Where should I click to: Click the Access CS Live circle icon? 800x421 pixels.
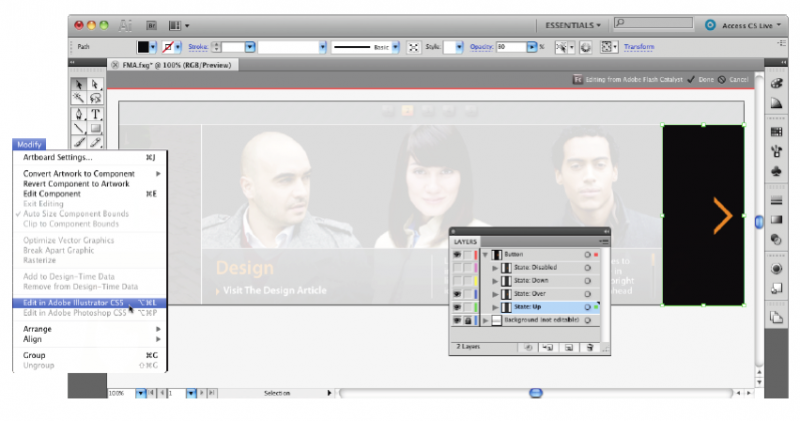[710, 25]
